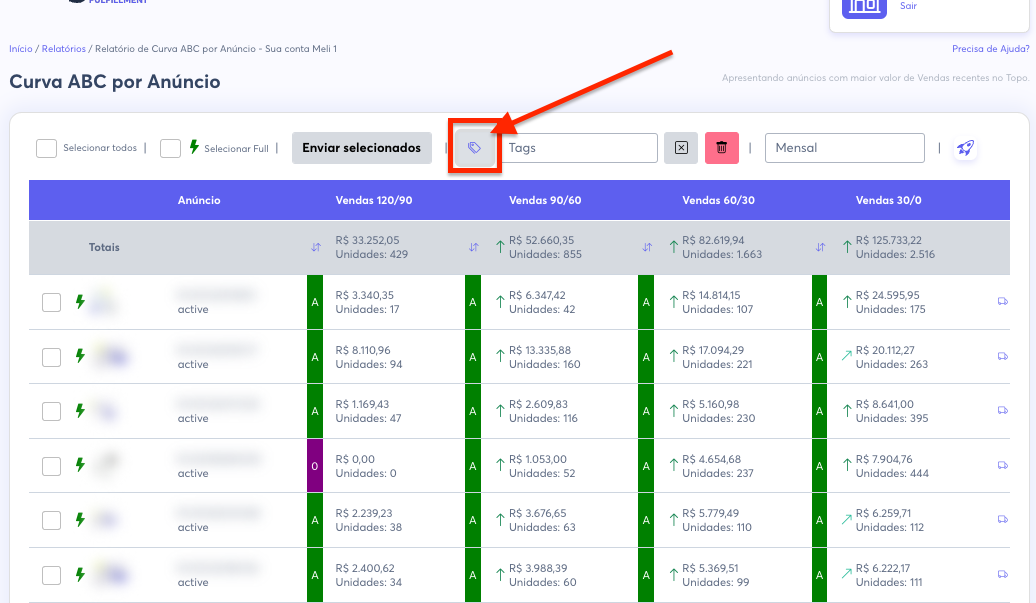1036x603 pixels.
Task: Sort the Vendas 60/30 column totals
Action: (647, 247)
